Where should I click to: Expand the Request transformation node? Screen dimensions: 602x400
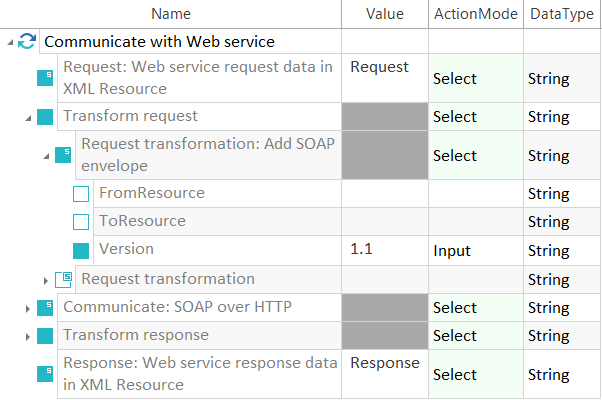(x=46, y=281)
